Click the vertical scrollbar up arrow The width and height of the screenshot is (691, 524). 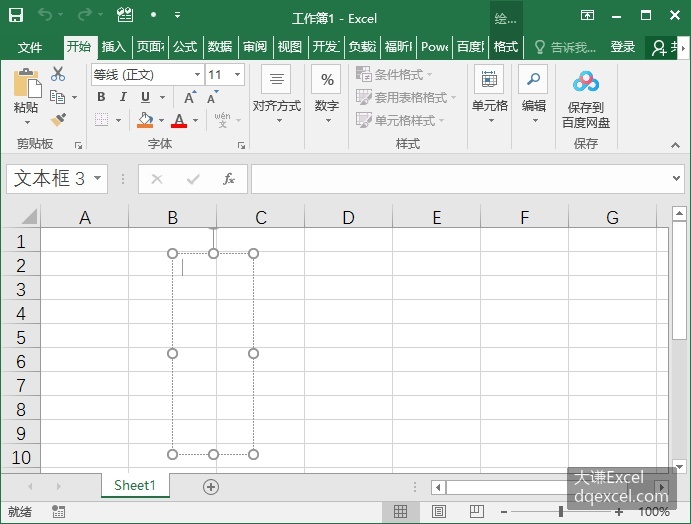(x=679, y=214)
